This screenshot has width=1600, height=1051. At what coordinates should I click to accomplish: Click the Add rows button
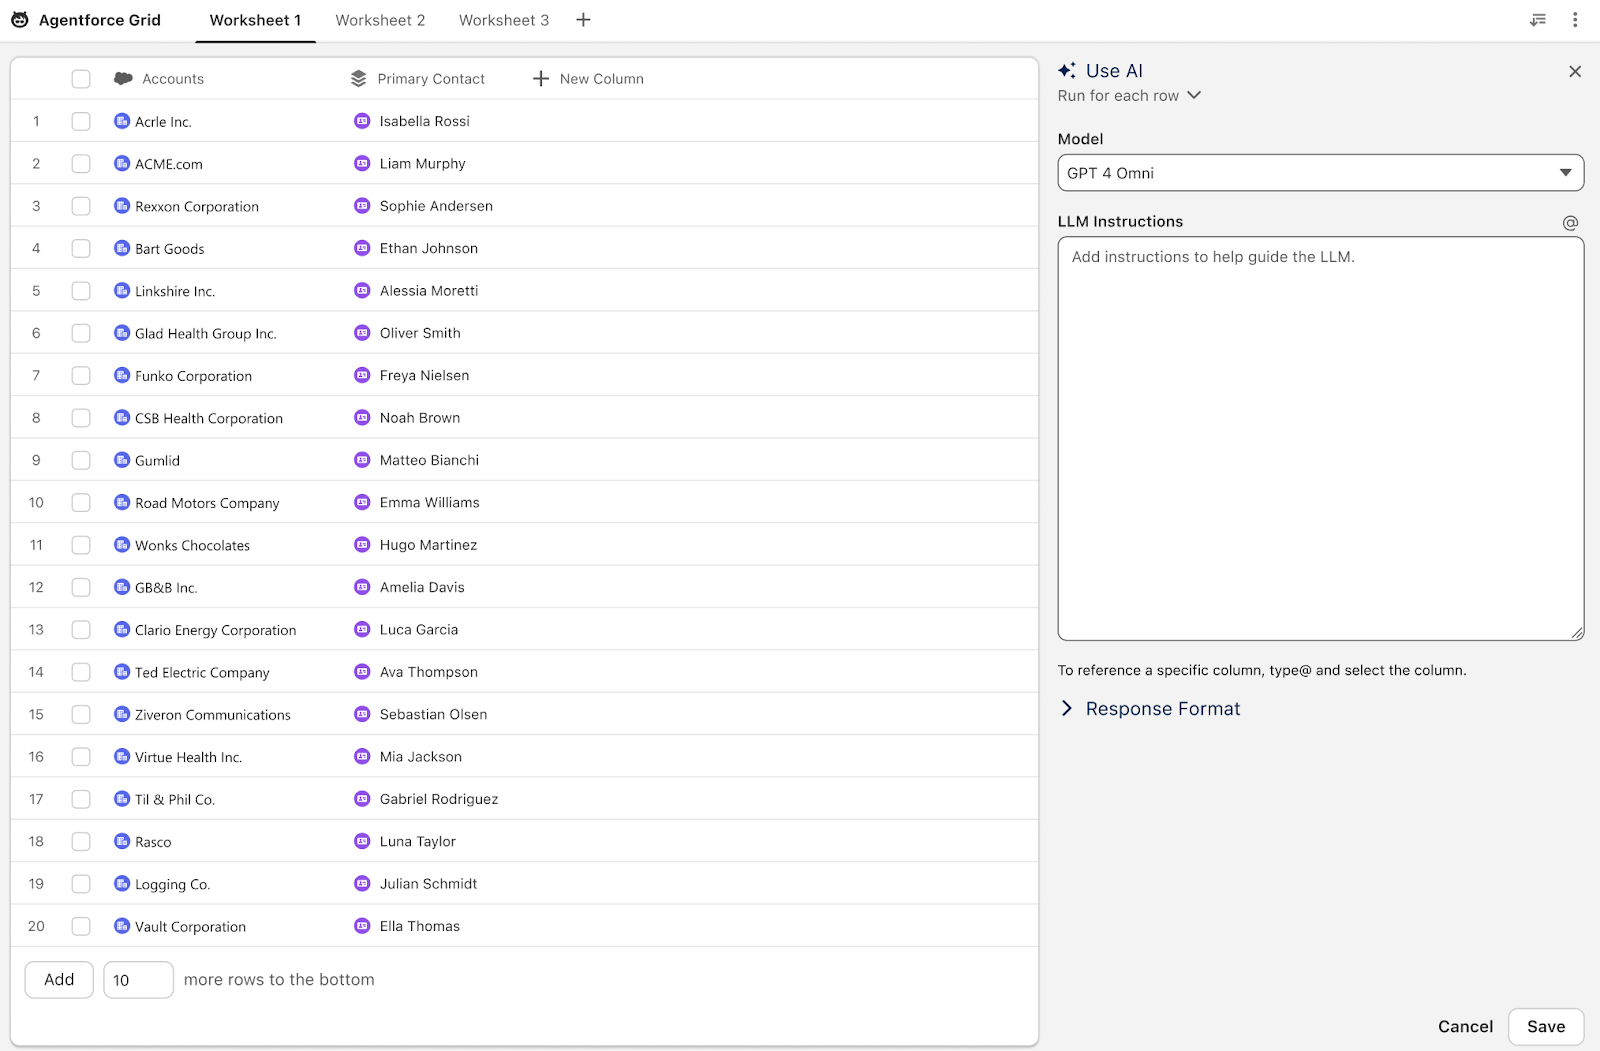(x=59, y=980)
